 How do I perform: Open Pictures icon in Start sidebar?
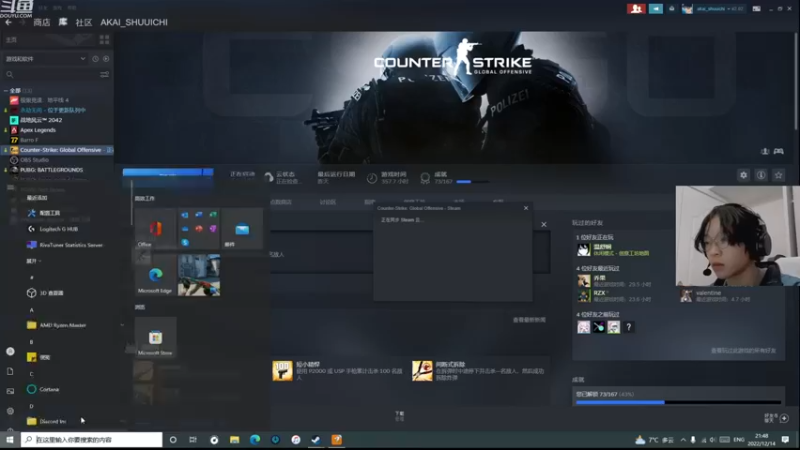[x=10, y=391]
